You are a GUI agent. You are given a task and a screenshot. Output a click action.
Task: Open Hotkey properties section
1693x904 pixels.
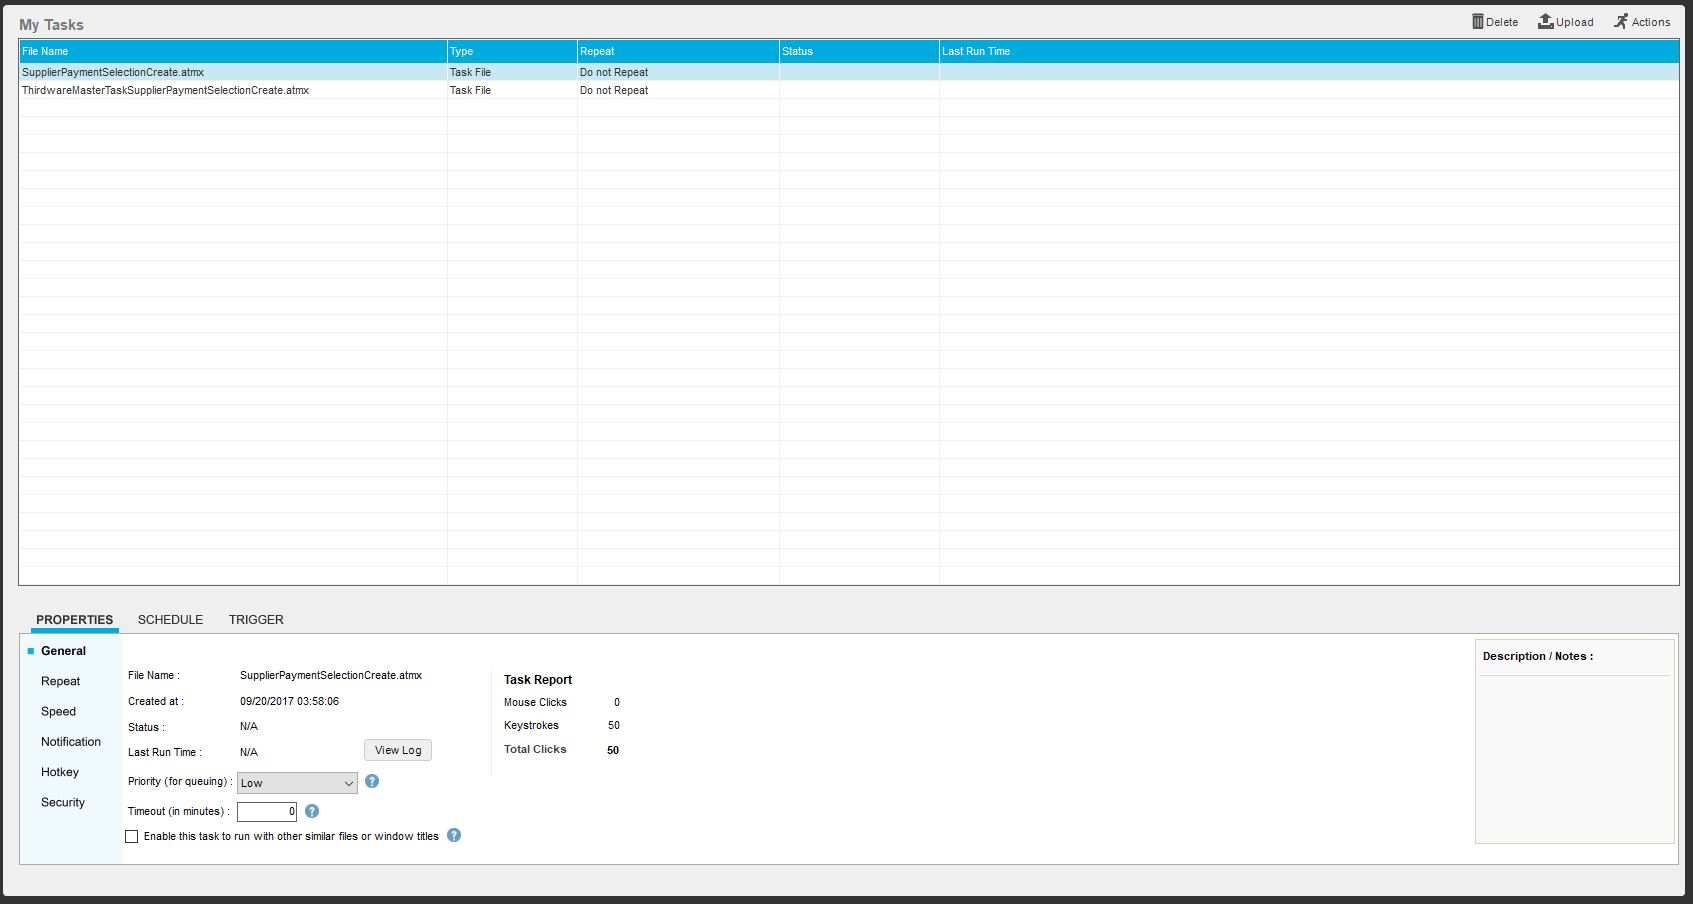[x=60, y=772]
